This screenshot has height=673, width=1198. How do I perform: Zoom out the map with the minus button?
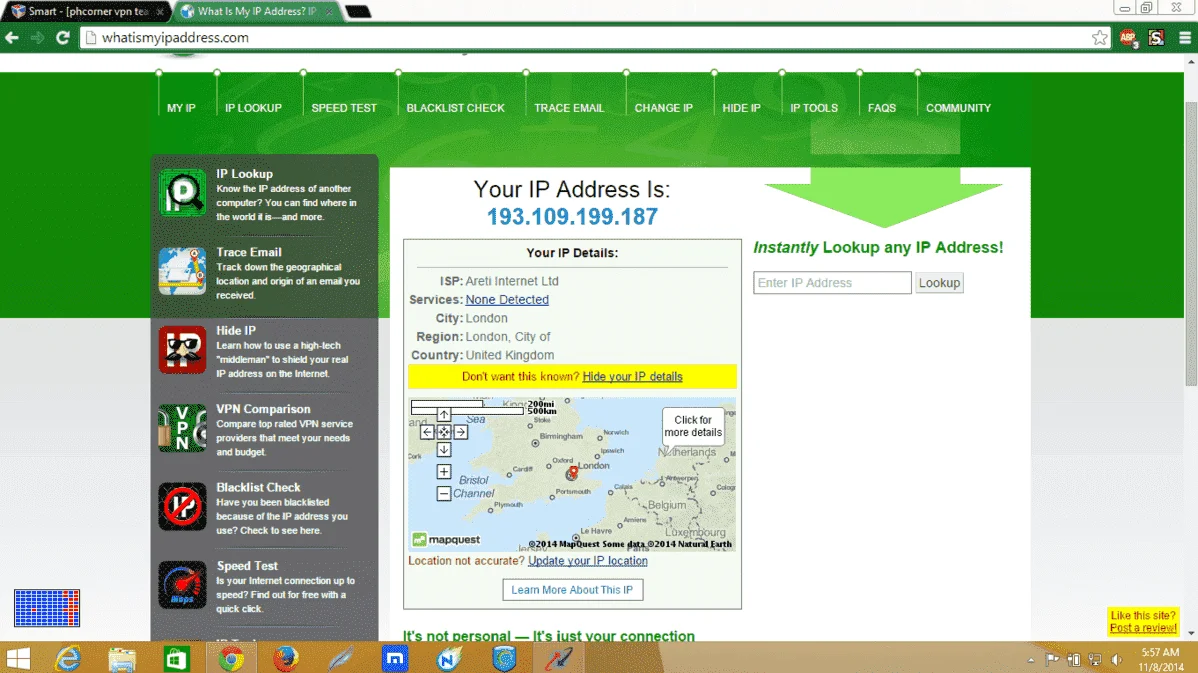tap(444, 493)
